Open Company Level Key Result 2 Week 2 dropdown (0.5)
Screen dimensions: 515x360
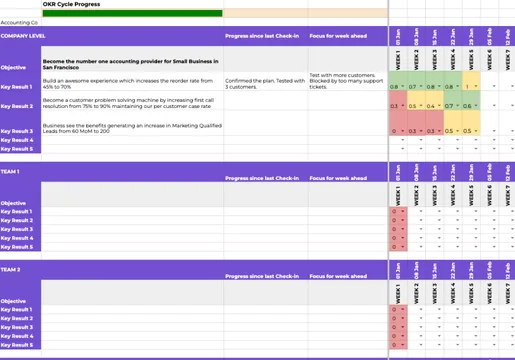coord(421,106)
